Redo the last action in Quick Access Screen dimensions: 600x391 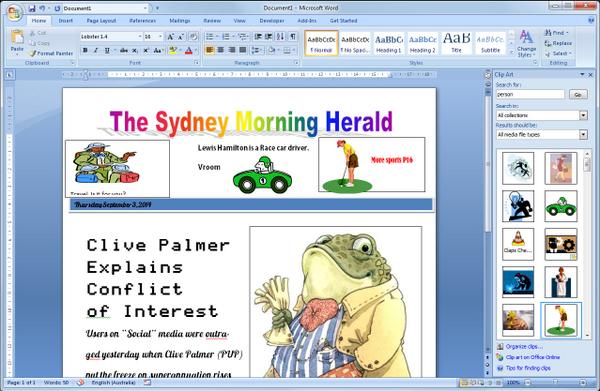[x=57, y=8]
